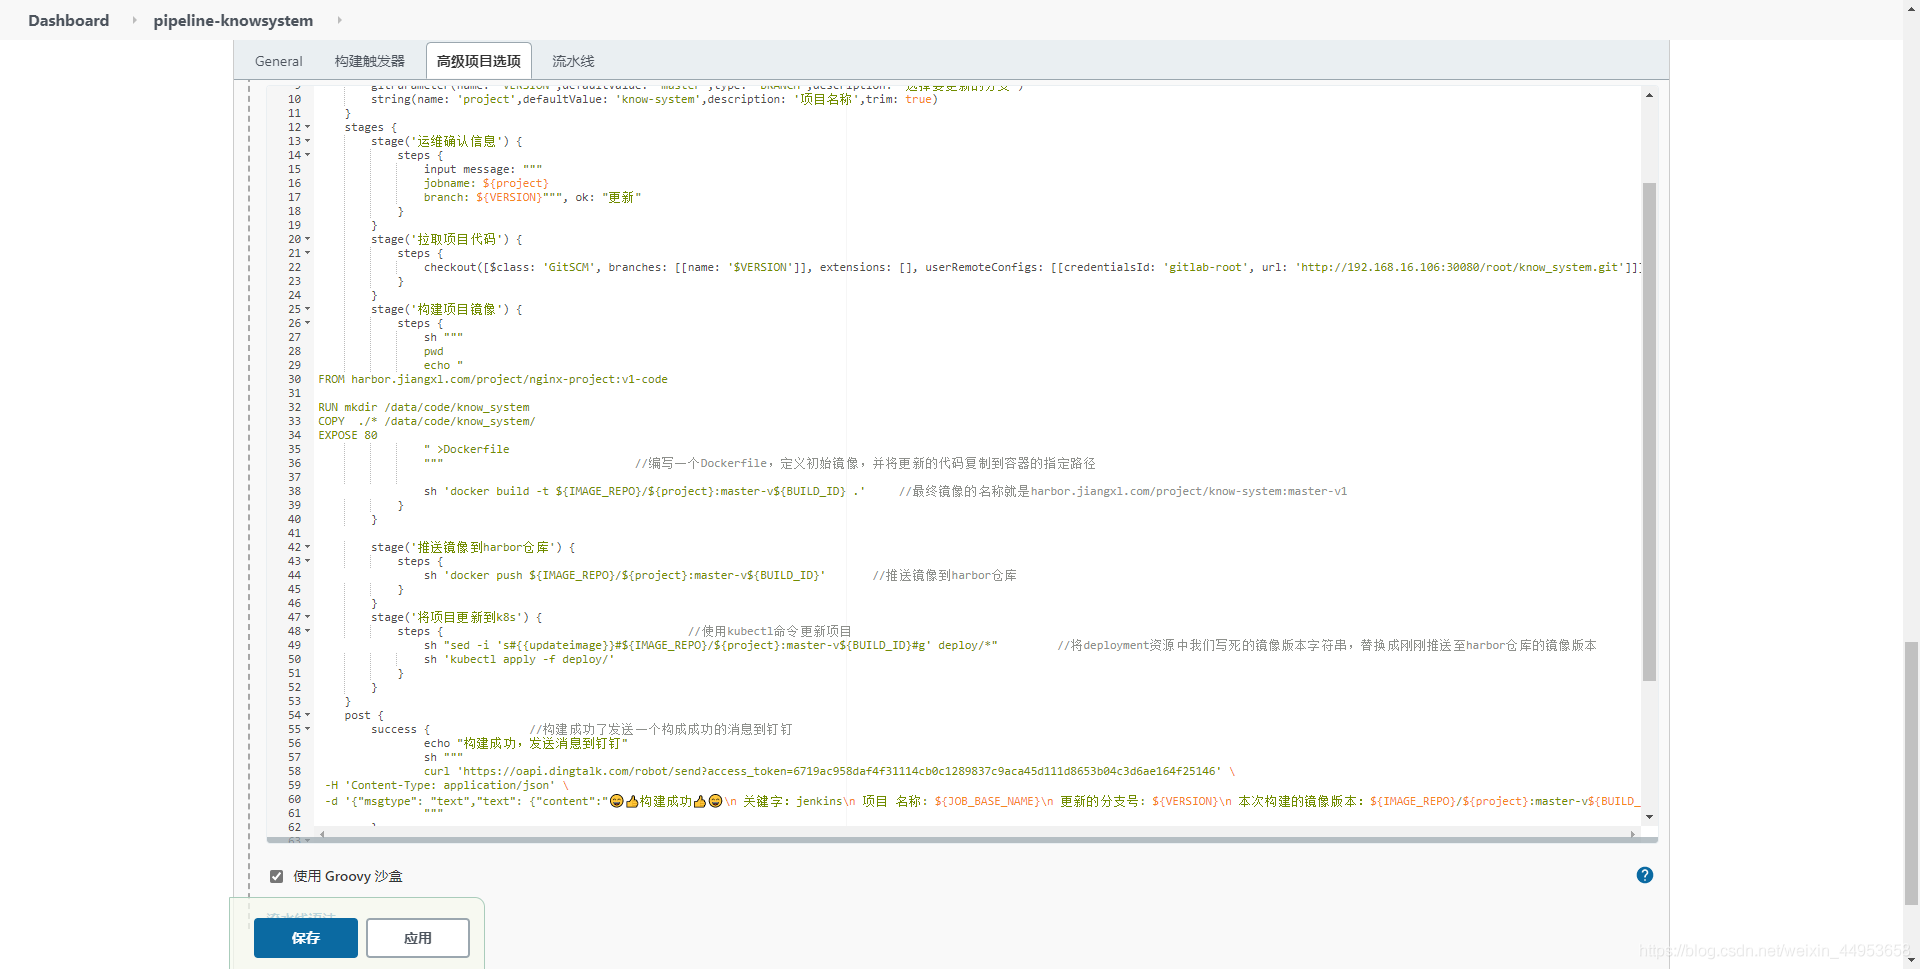This screenshot has width=1920, height=969.
Task: Click the stage '运维确认信息' line
Action: [447, 141]
